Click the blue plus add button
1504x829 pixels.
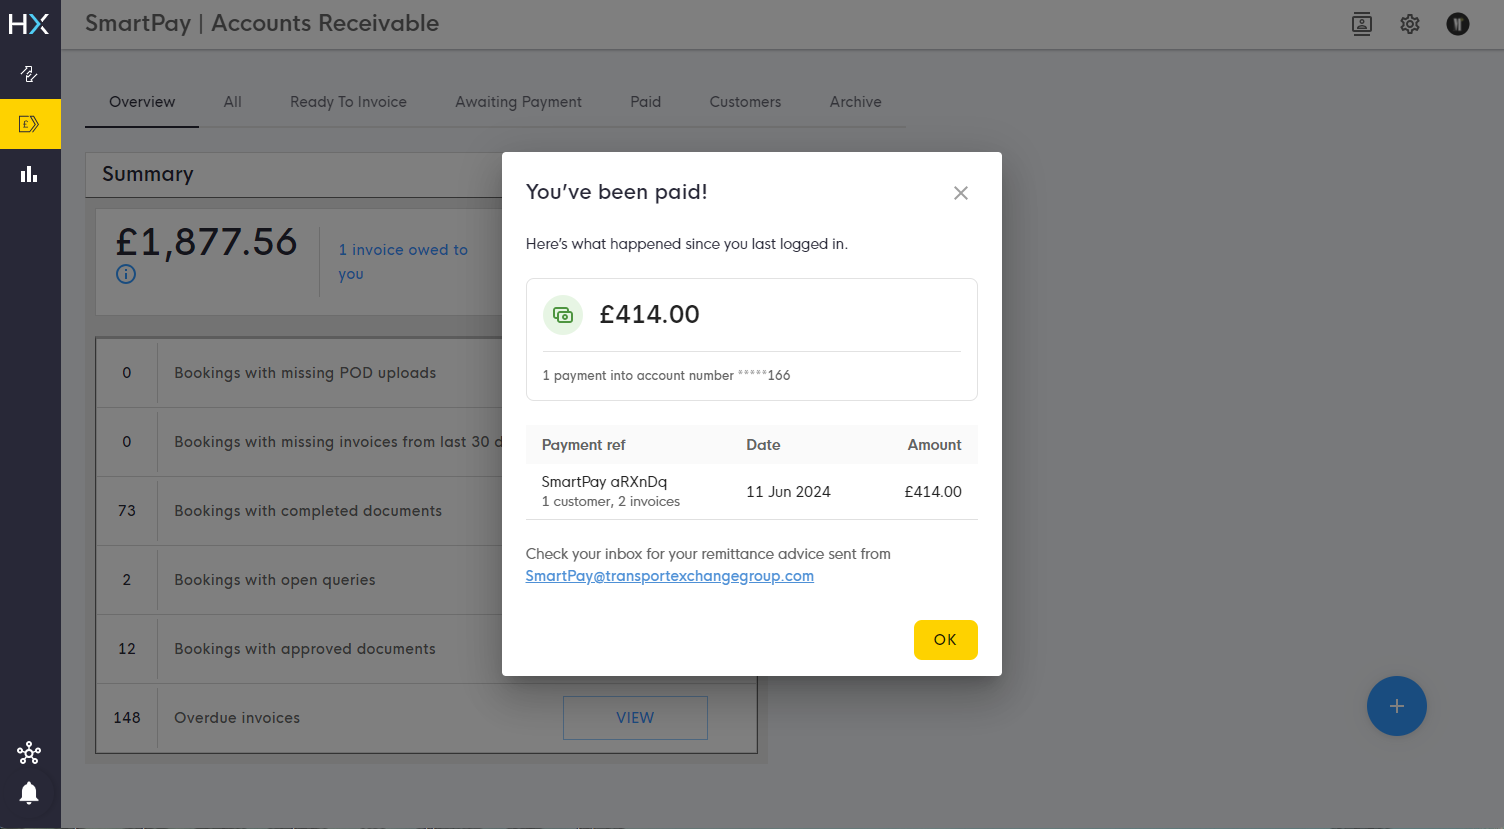click(x=1397, y=706)
